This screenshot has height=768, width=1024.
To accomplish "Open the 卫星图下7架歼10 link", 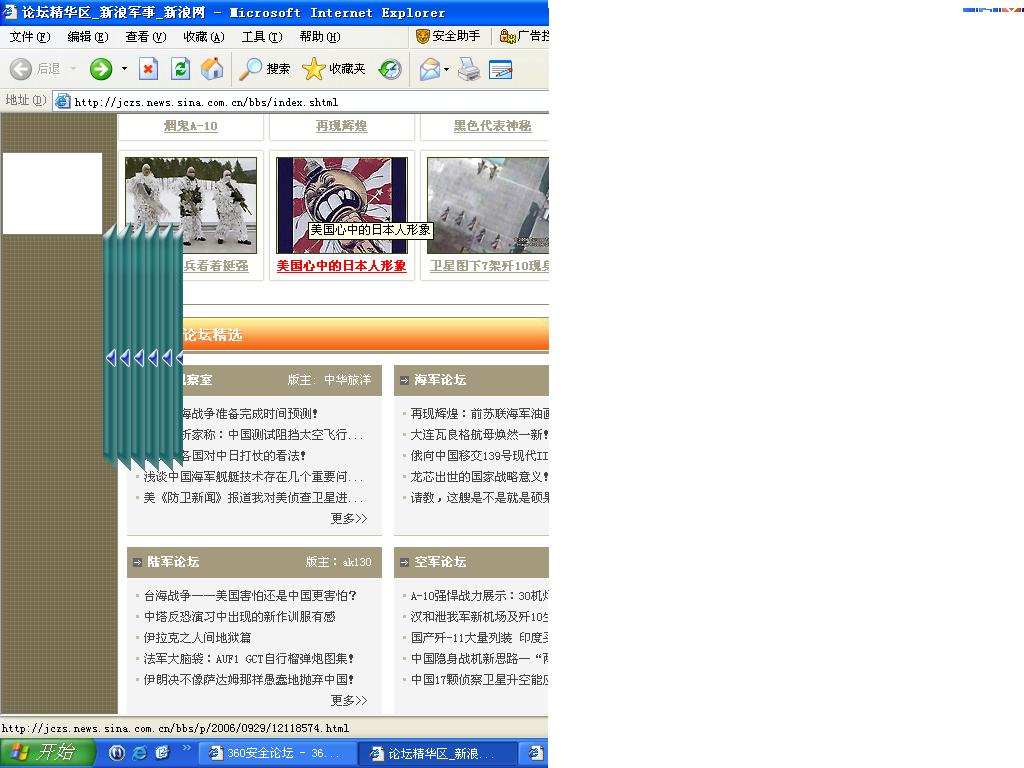I will tap(489, 266).
